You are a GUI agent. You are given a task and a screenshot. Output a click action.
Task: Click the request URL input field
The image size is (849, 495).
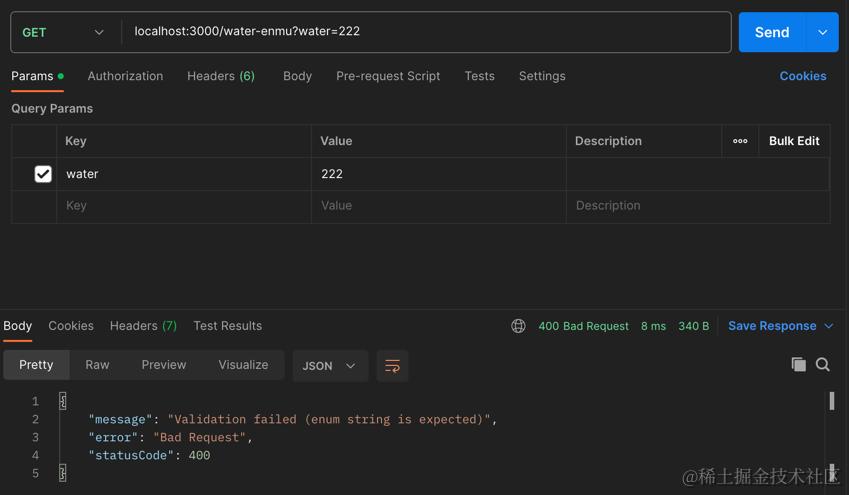click(x=426, y=32)
